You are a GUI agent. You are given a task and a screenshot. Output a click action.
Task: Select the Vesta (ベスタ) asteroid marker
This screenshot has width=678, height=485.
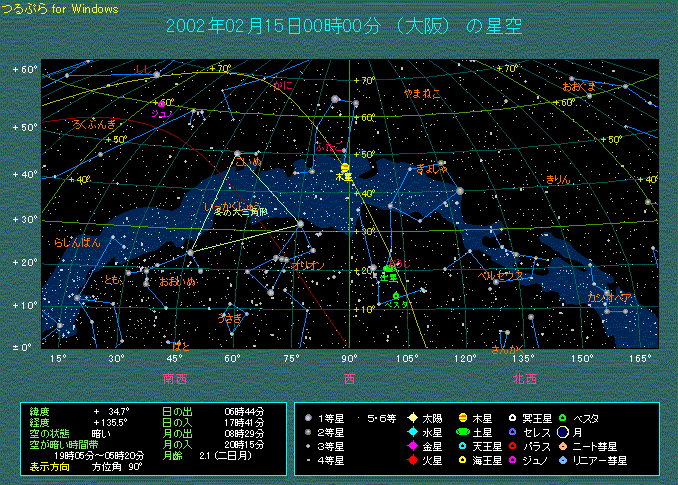(396, 296)
